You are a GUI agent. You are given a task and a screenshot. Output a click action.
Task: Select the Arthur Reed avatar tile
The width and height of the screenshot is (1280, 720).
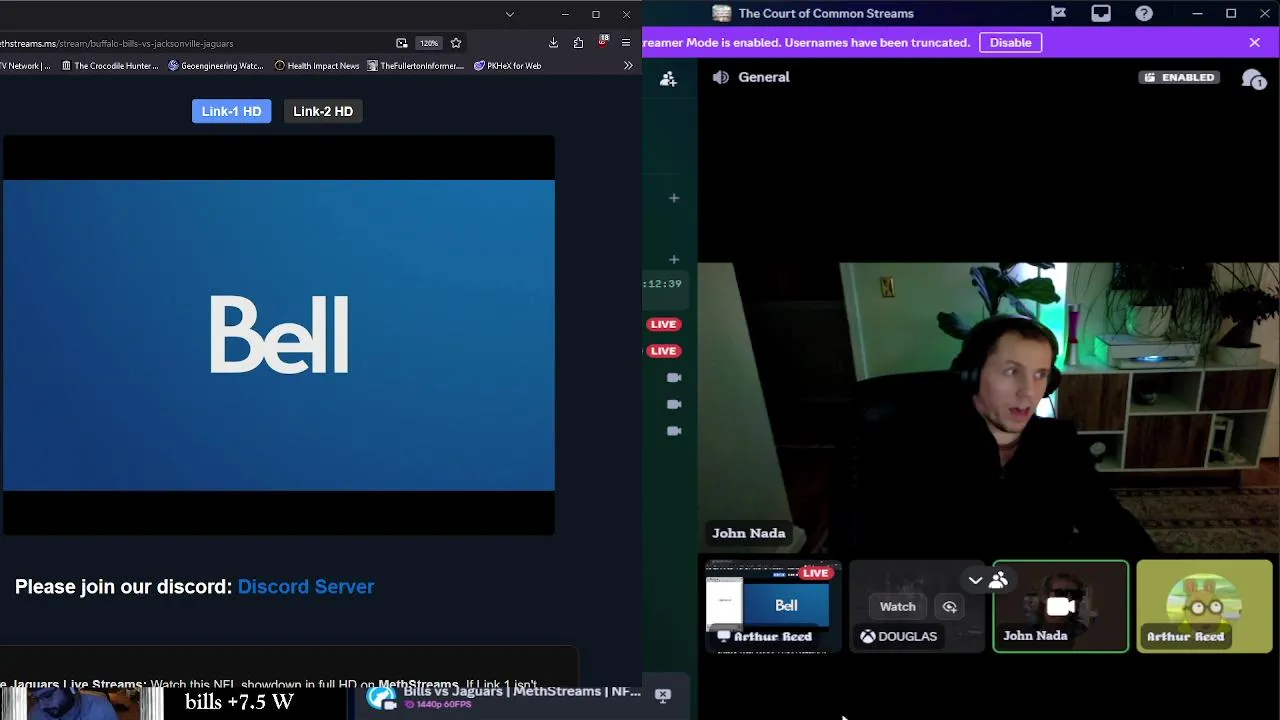click(x=1204, y=606)
